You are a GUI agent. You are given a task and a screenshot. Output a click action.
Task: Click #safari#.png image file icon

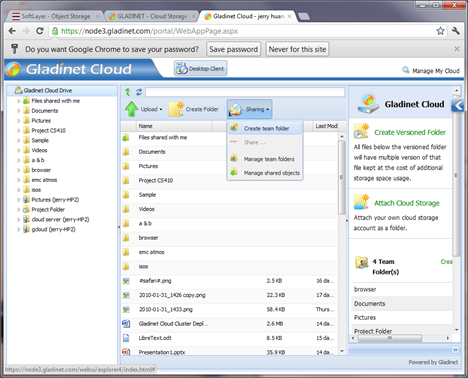126,281
